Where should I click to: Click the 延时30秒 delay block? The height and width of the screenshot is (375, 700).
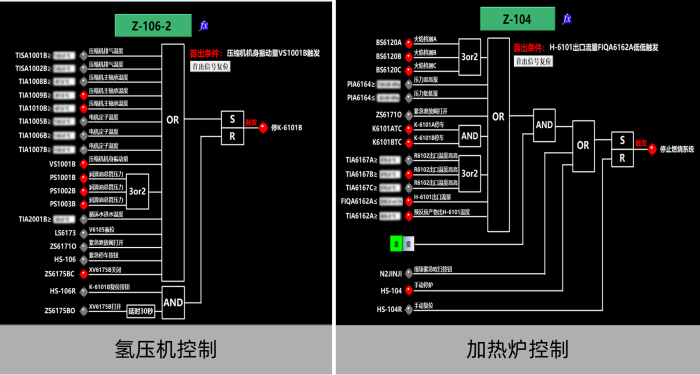click(x=141, y=311)
